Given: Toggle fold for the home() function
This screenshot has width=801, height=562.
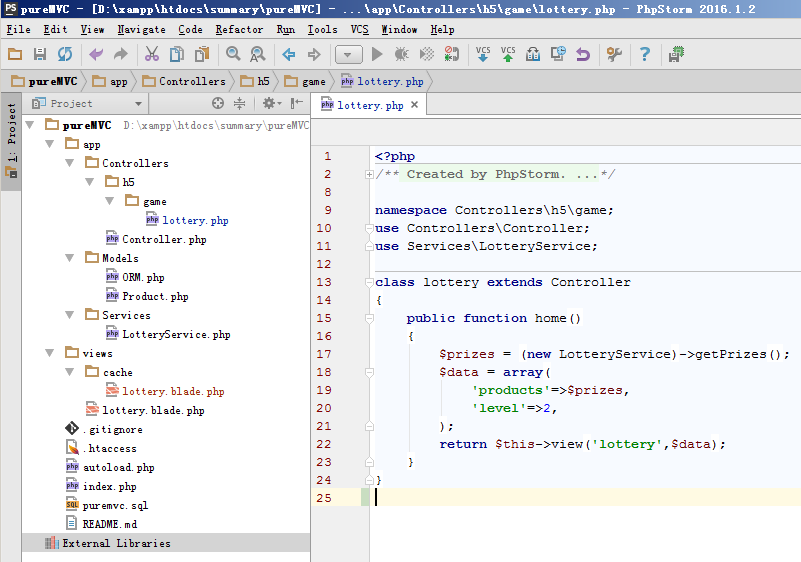Looking at the screenshot, I should pos(369,318).
